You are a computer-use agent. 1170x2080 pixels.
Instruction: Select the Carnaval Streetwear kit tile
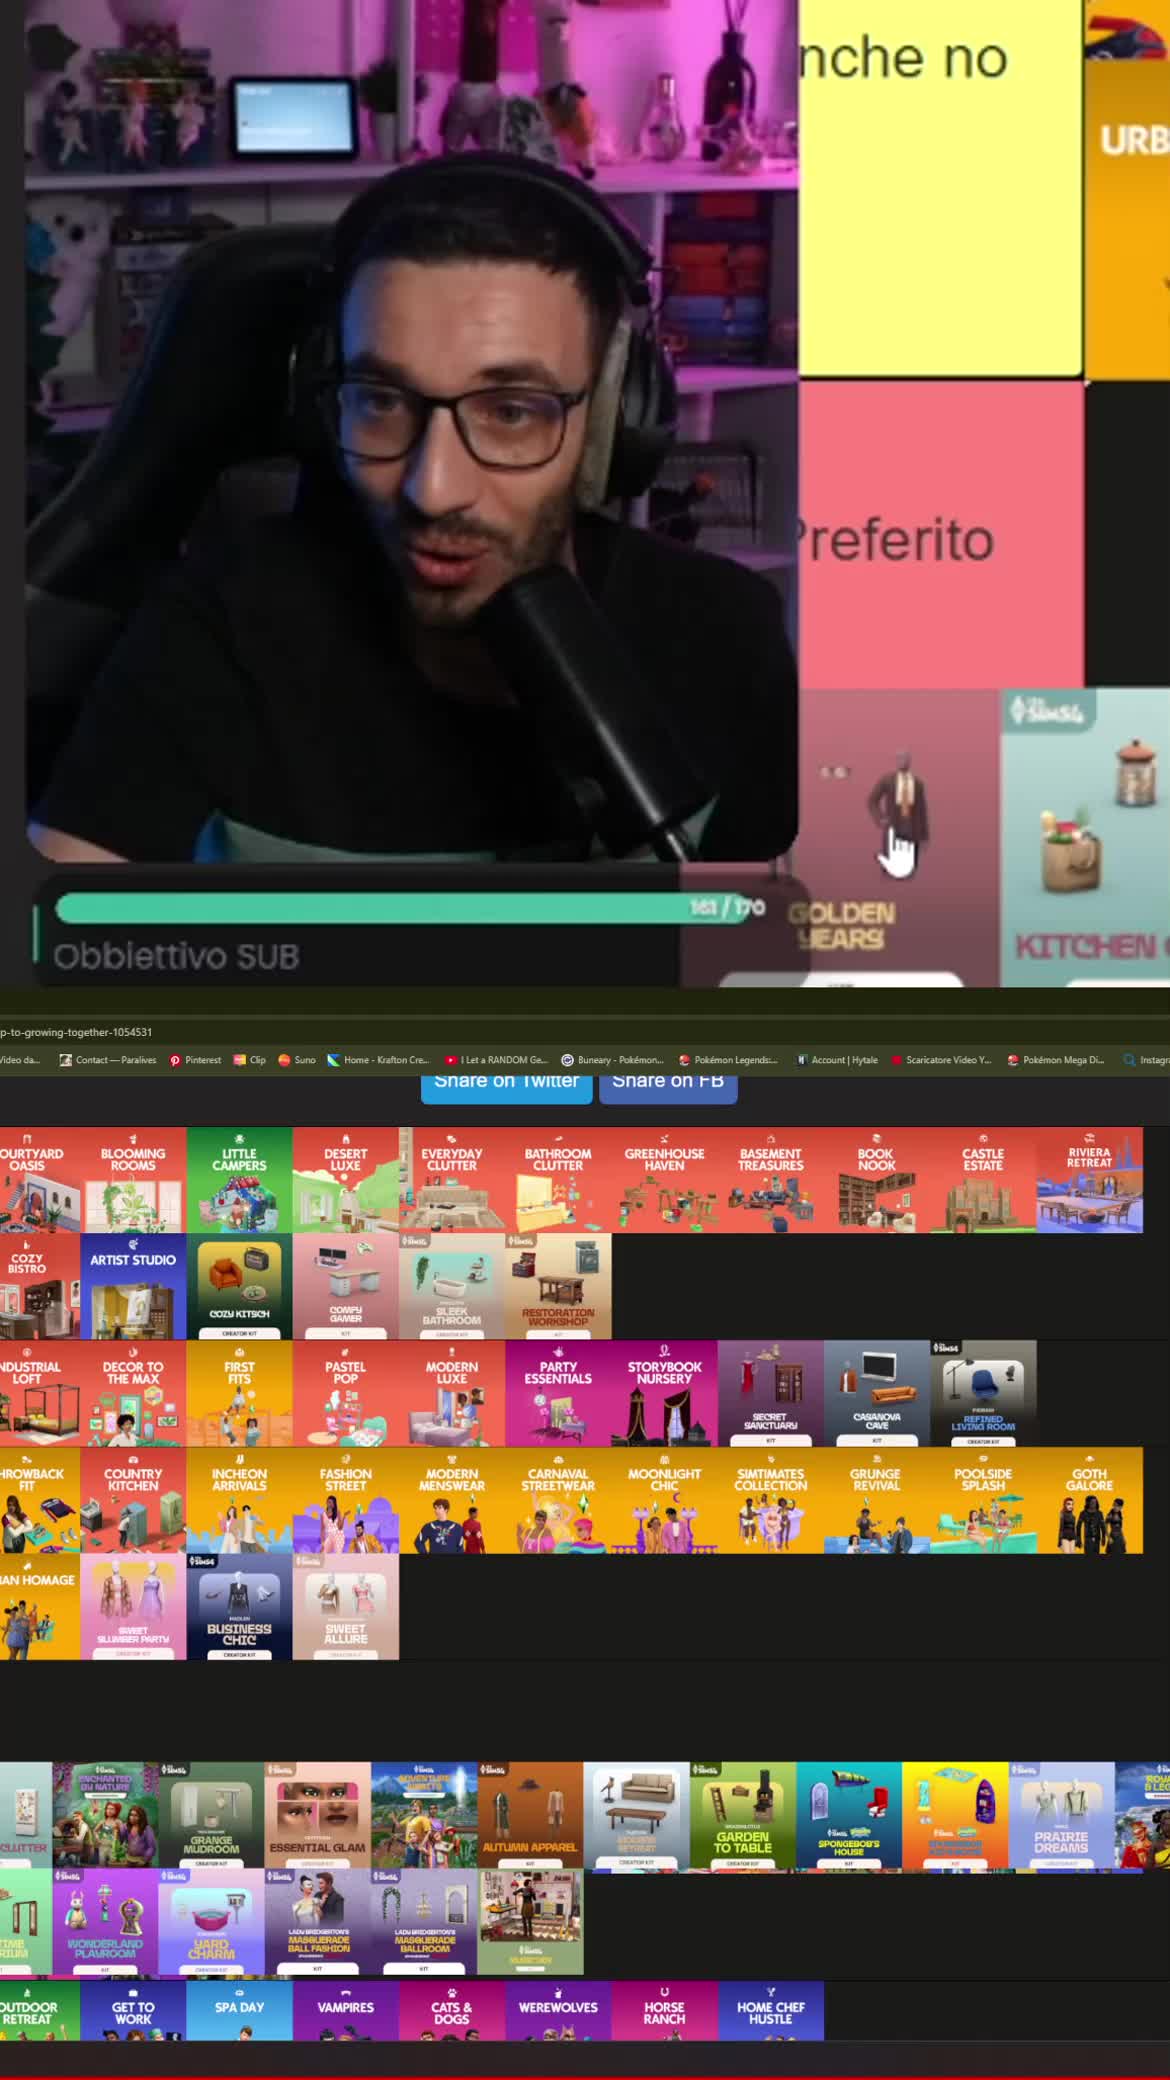[x=558, y=1500]
